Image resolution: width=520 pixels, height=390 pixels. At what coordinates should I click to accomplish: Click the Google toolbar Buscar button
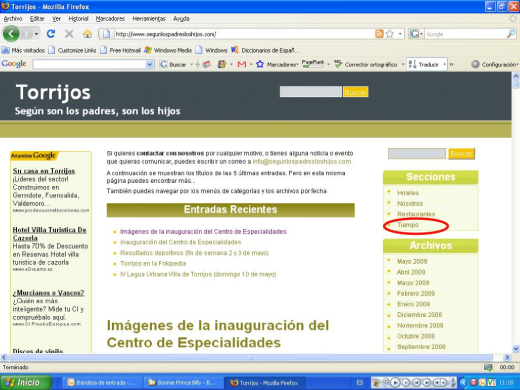point(173,64)
